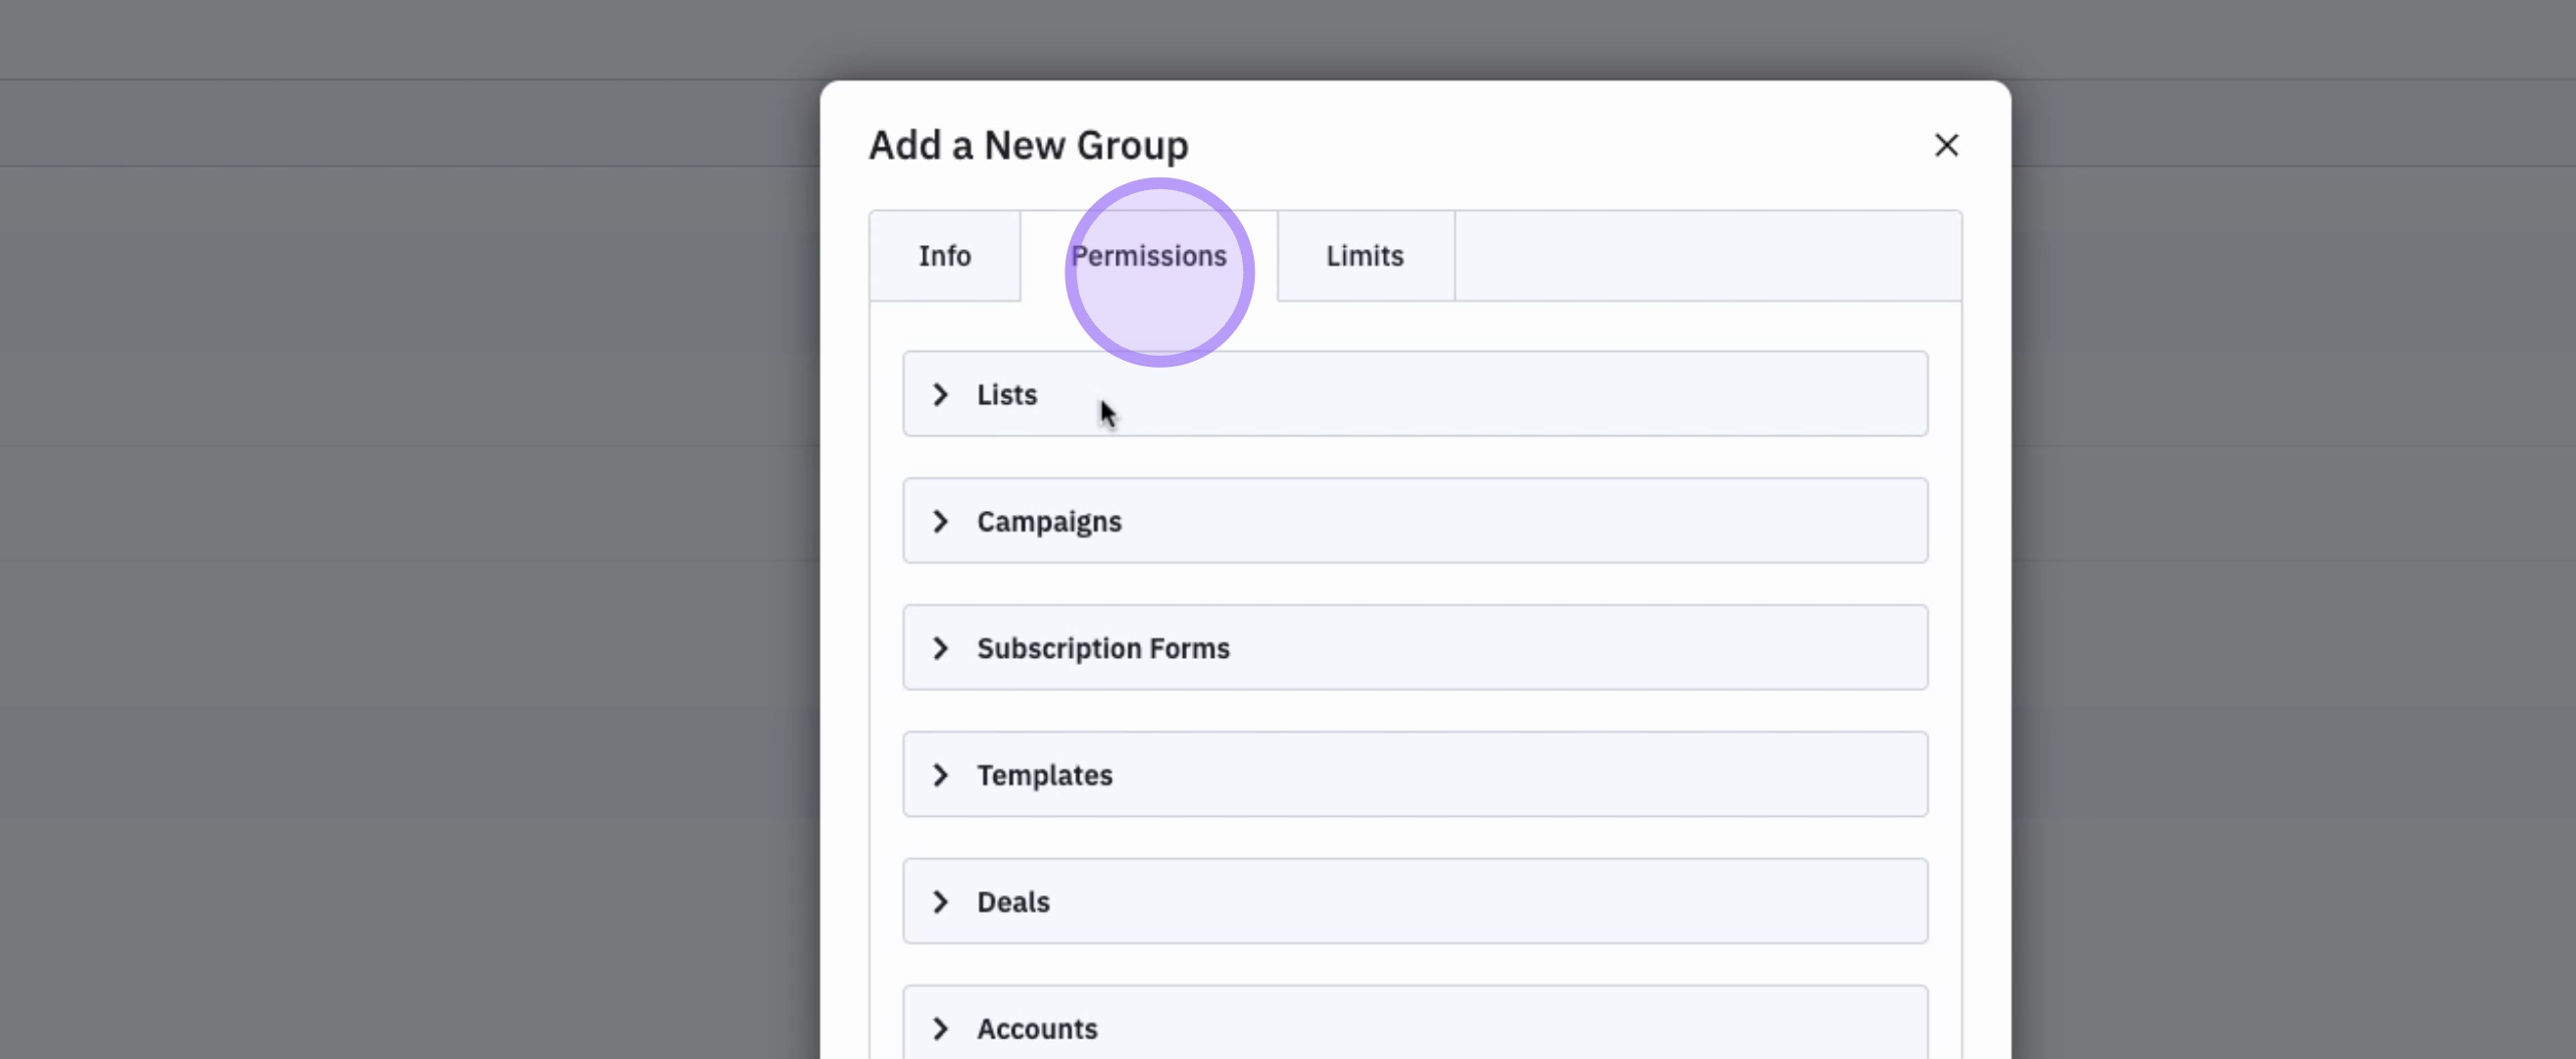
Task: Select the Permissions tab
Action: tap(1149, 256)
